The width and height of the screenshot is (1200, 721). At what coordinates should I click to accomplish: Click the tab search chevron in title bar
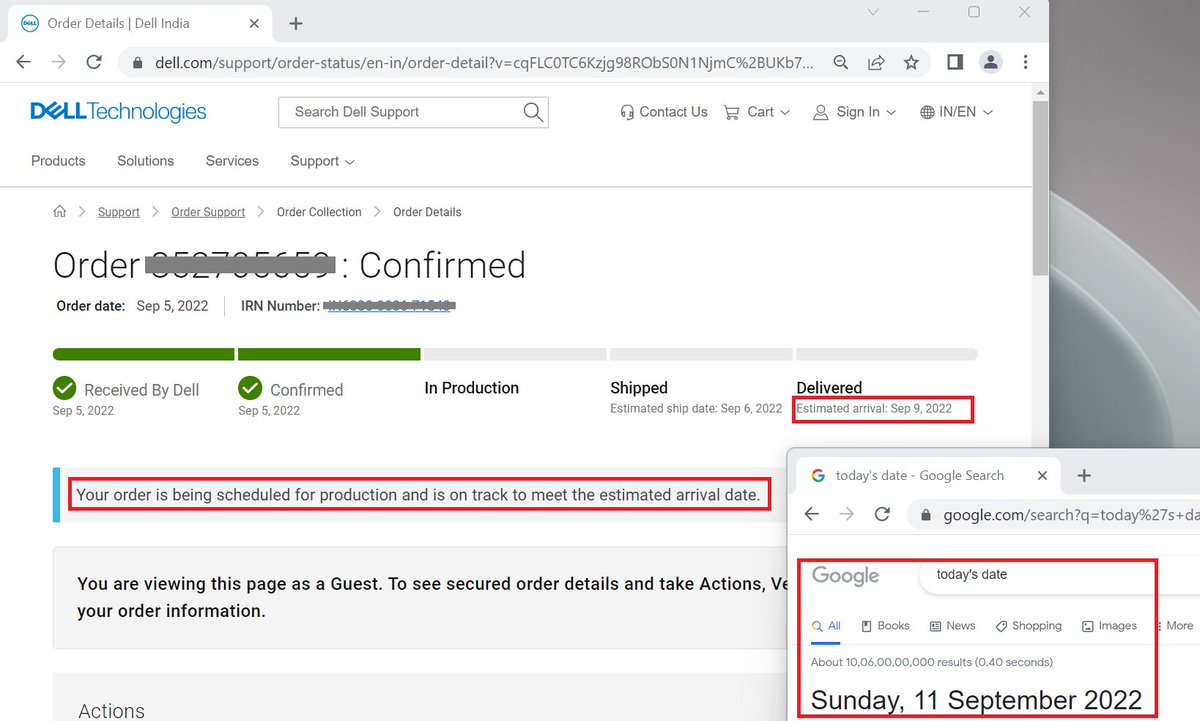(x=873, y=12)
